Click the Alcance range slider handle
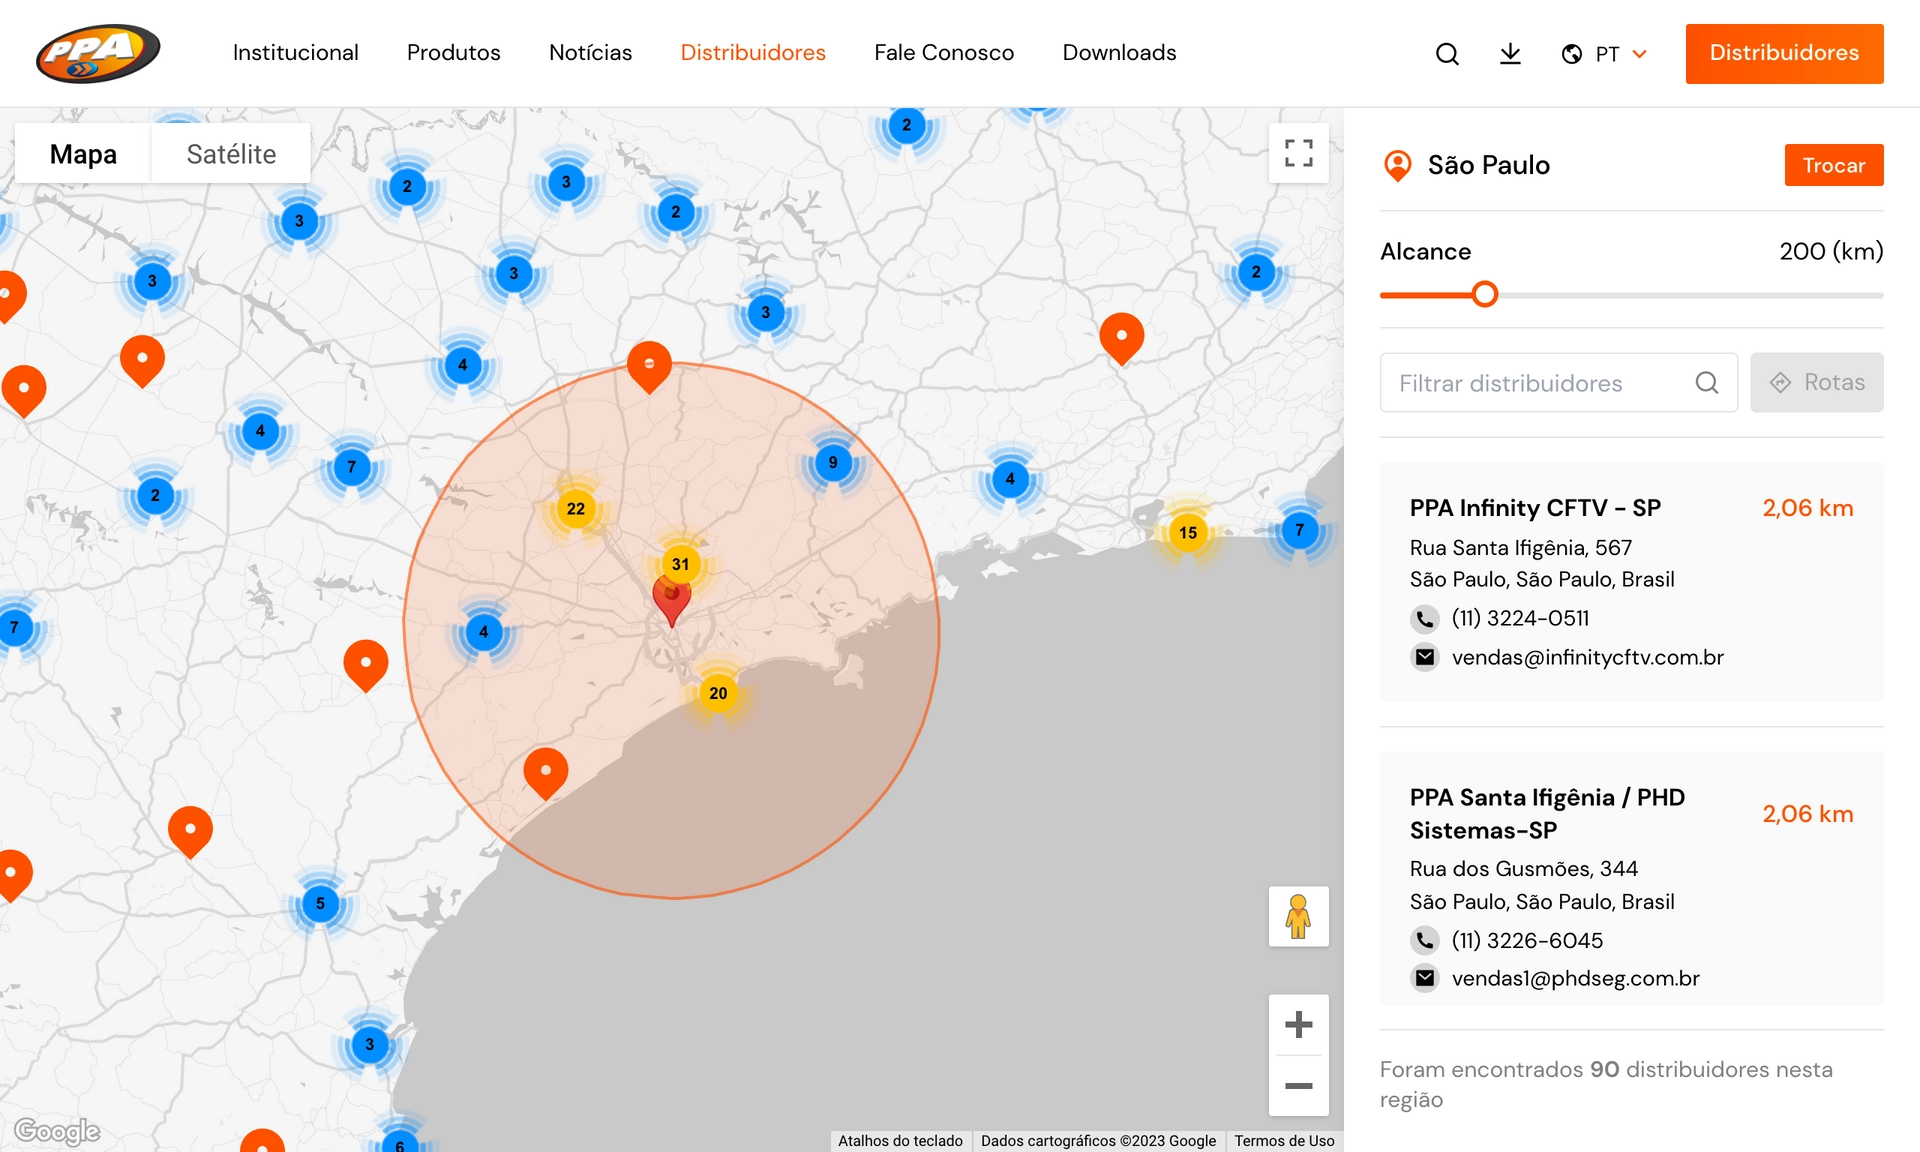This screenshot has width=1920, height=1152. click(1485, 294)
